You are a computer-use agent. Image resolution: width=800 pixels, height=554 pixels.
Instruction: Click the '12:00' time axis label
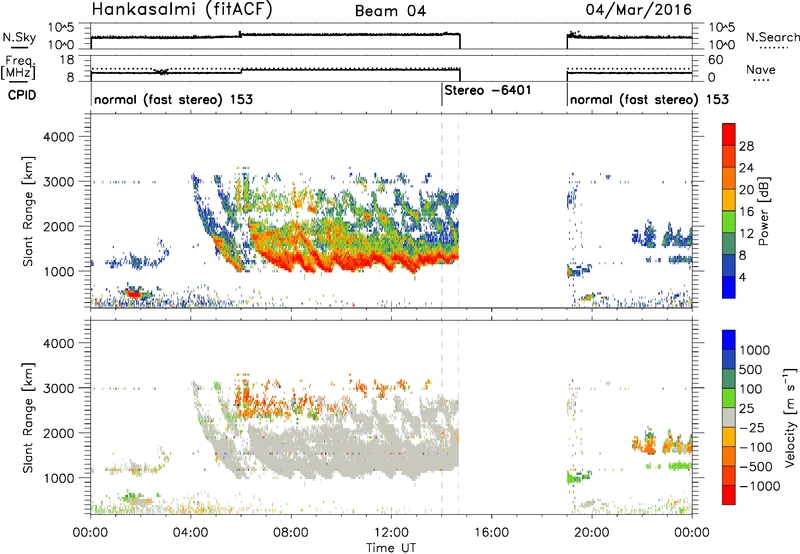pyautogui.click(x=391, y=533)
